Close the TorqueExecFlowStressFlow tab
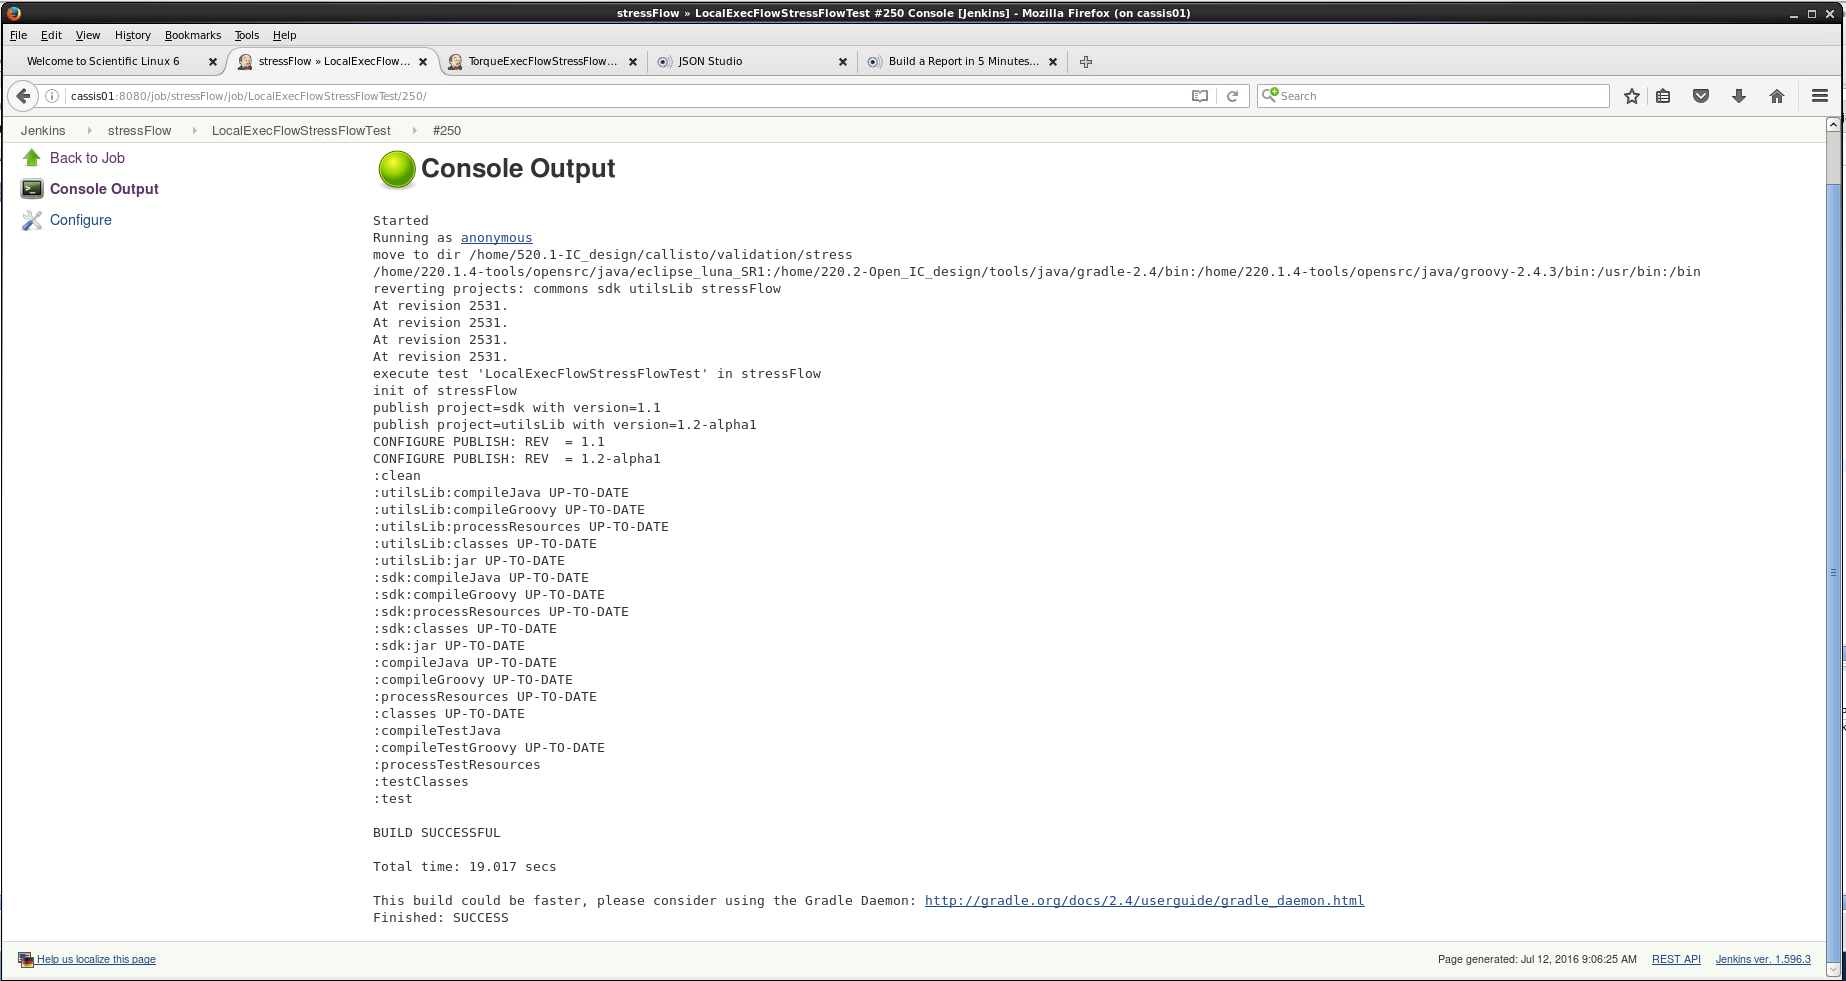The width and height of the screenshot is (1846, 981). 633,62
